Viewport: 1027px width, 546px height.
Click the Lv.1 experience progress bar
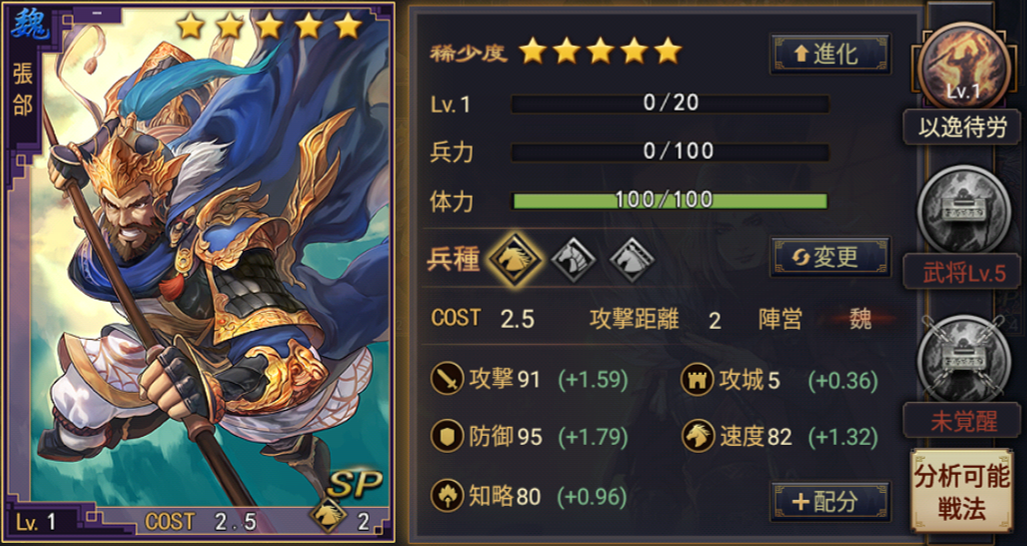point(669,103)
